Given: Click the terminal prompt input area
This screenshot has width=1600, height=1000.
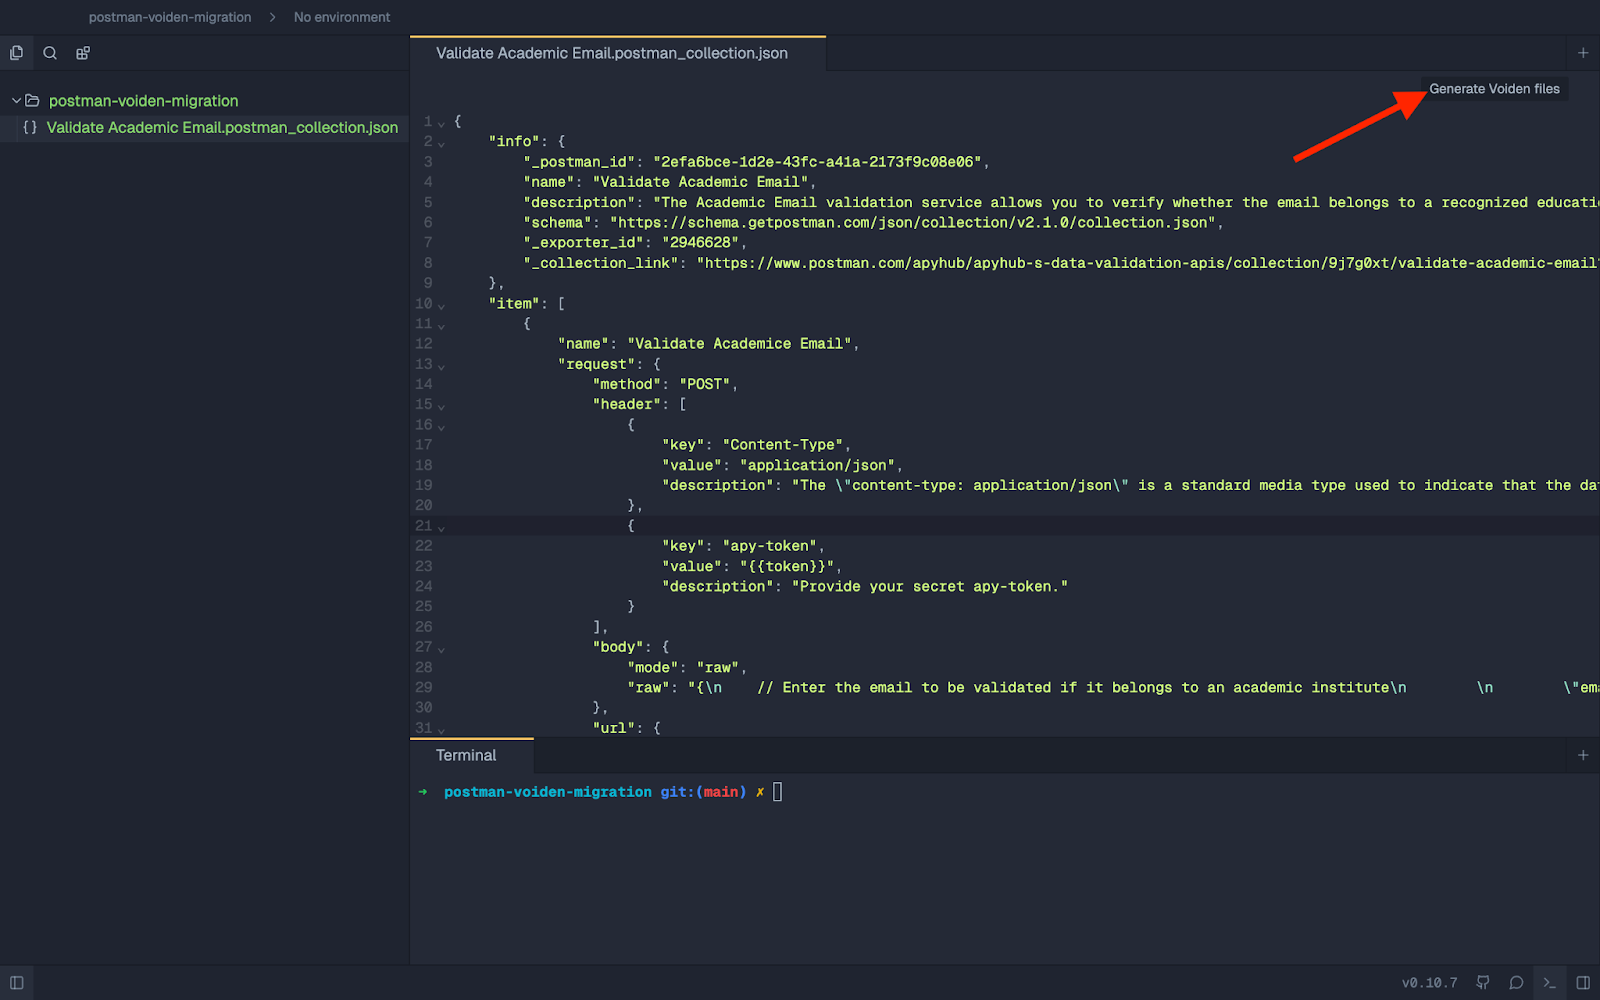Looking at the screenshot, I should tap(778, 792).
